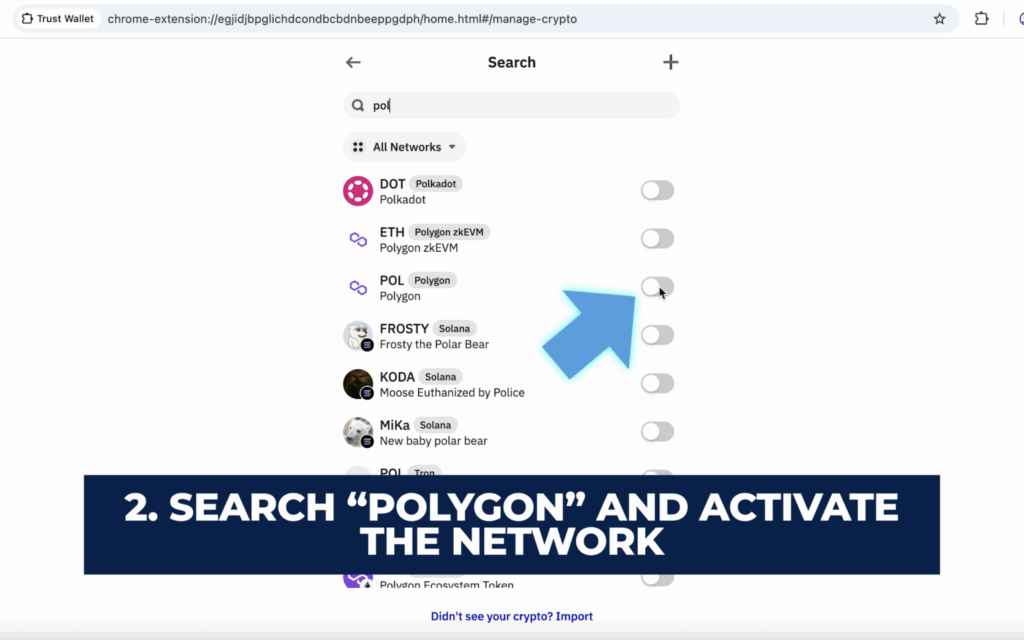Click the "Search" page title
Viewport: 1024px width, 640px height.
[511, 62]
